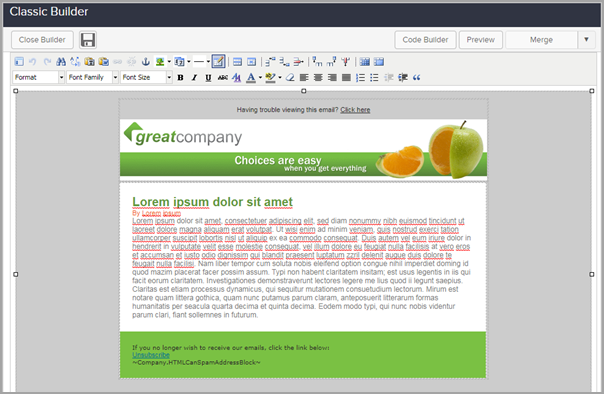Viewport: 604px width, 394px height.
Task: Toggle Align Left
Action: [304, 78]
